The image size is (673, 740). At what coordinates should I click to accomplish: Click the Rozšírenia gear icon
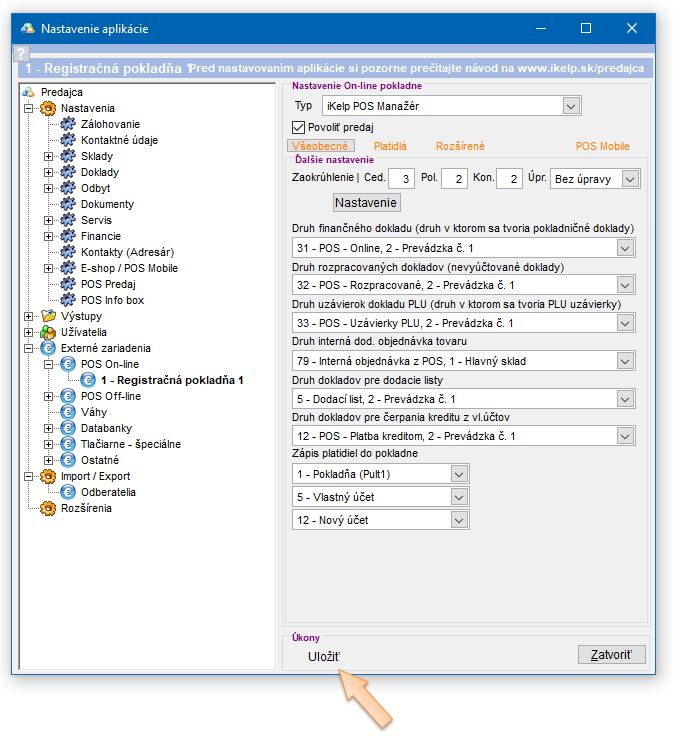click(x=48, y=508)
